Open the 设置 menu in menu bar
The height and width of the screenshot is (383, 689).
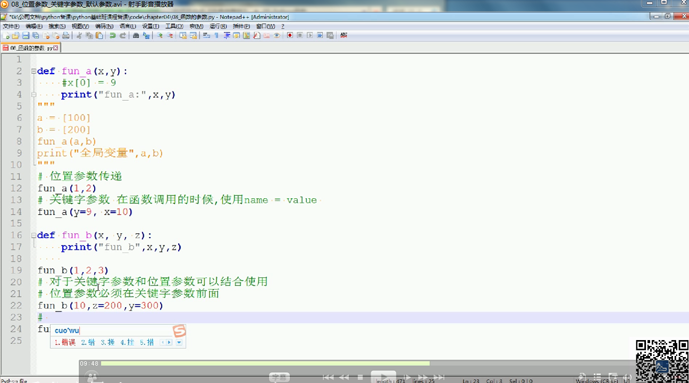tap(150, 26)
